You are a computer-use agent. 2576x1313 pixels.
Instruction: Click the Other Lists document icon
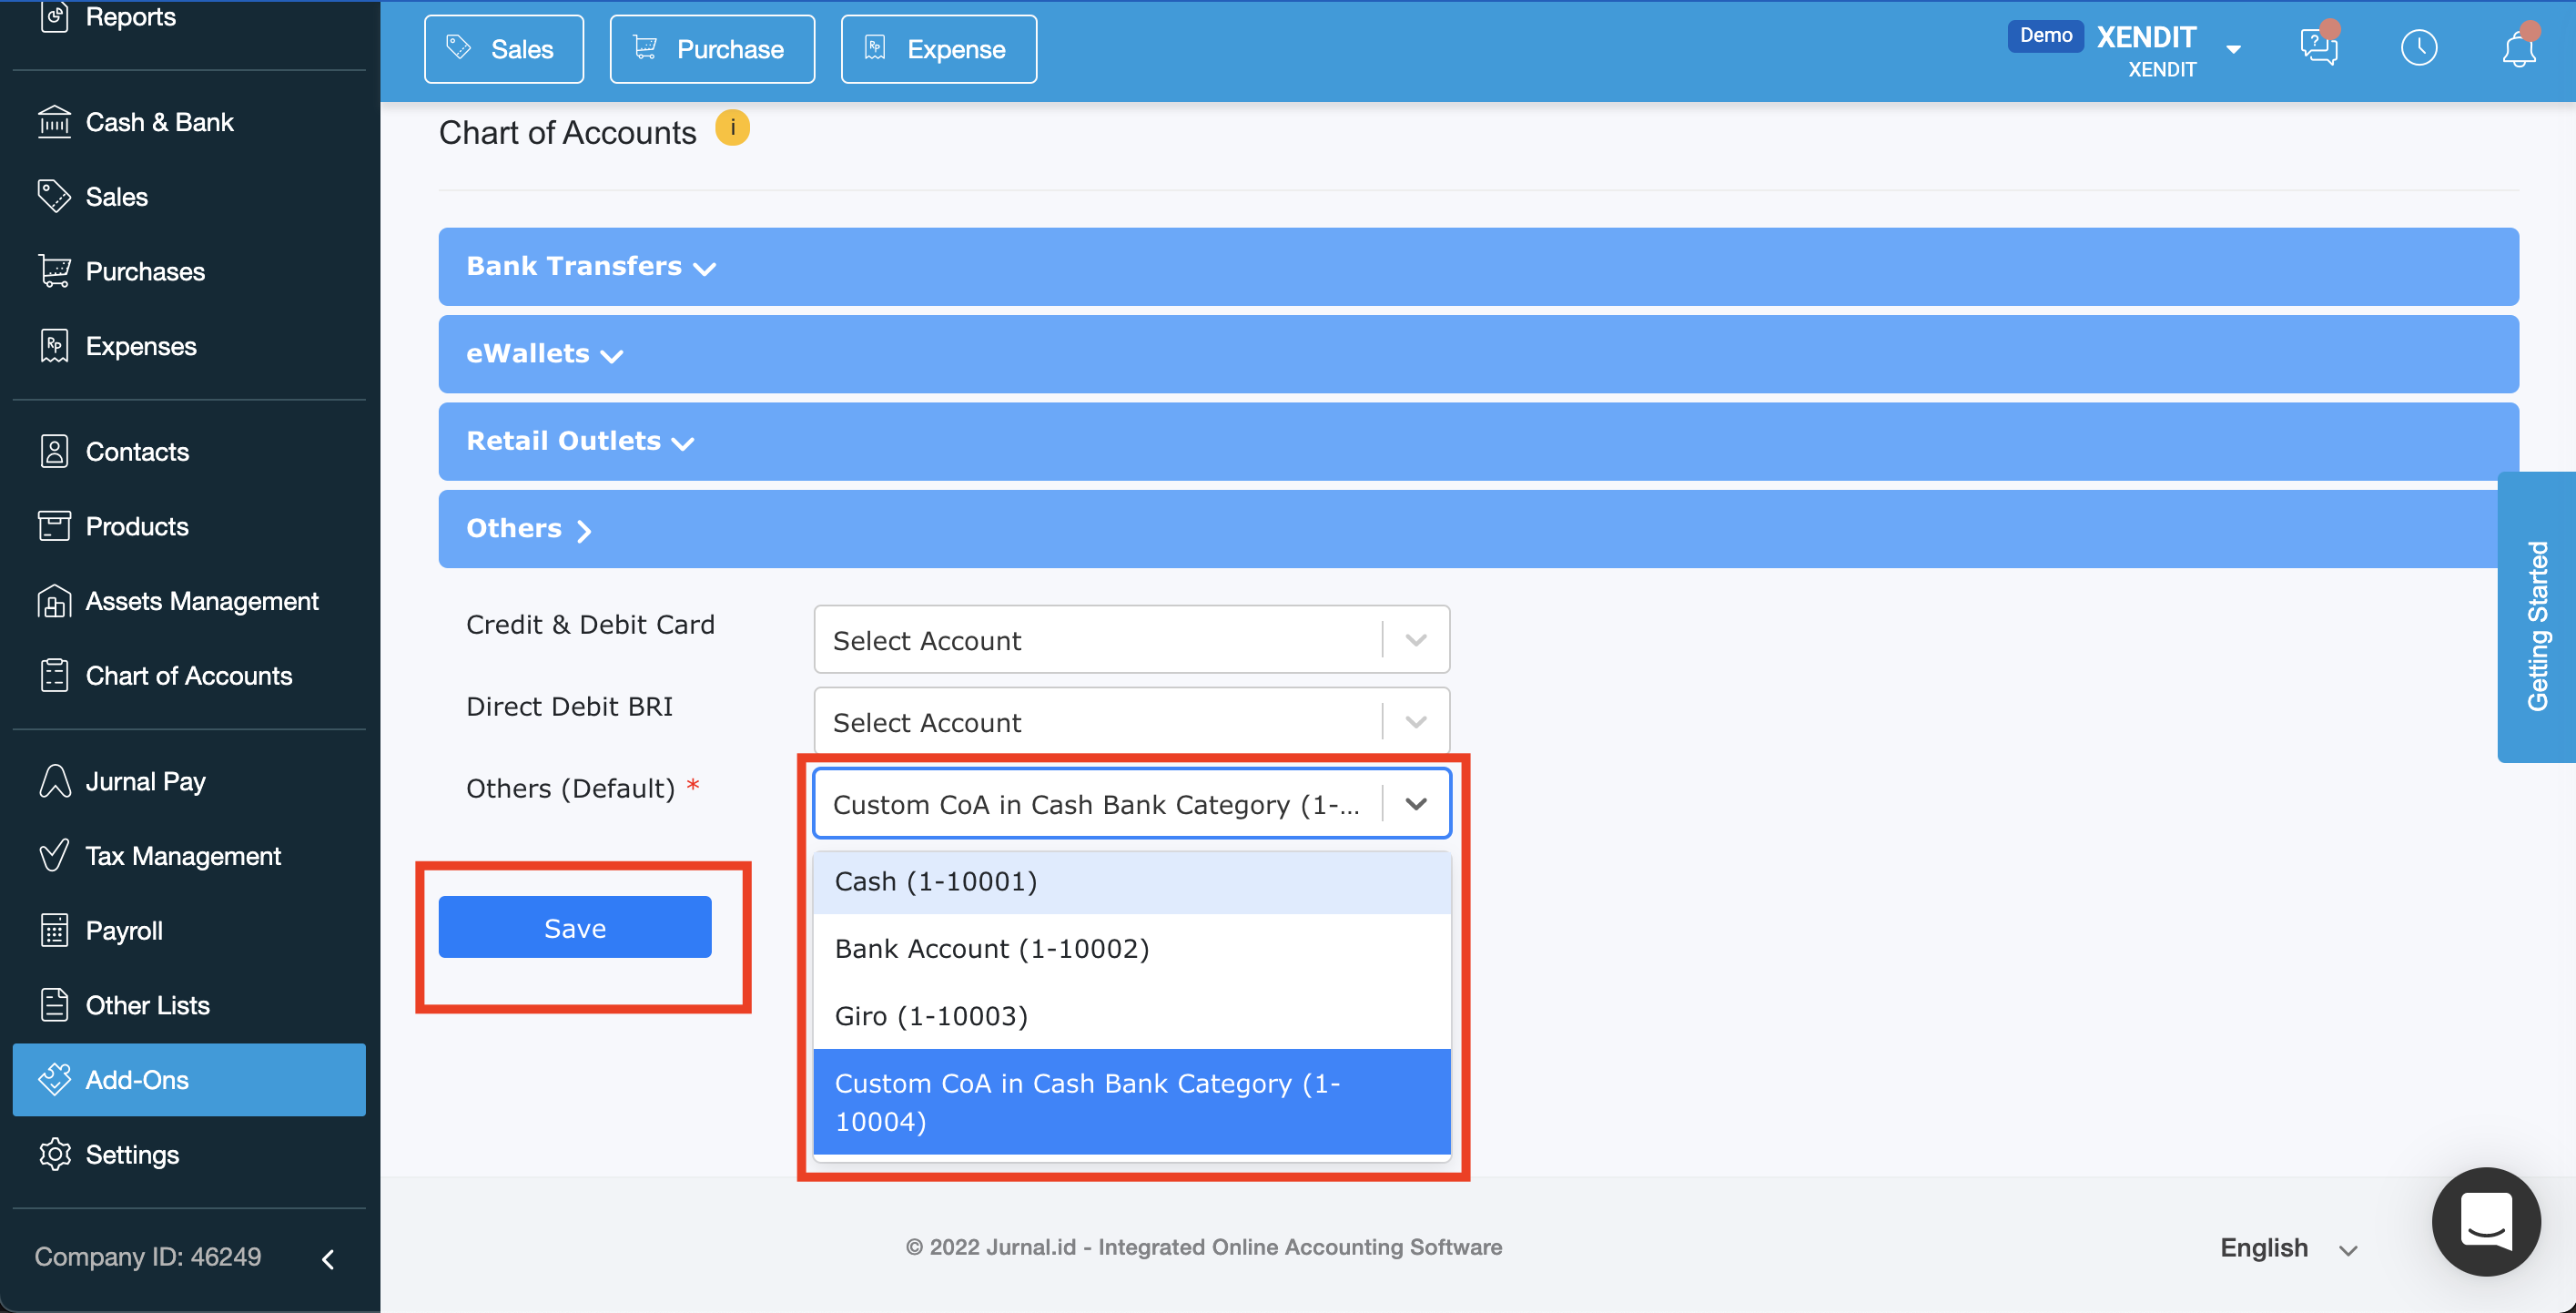[54, 1005]
